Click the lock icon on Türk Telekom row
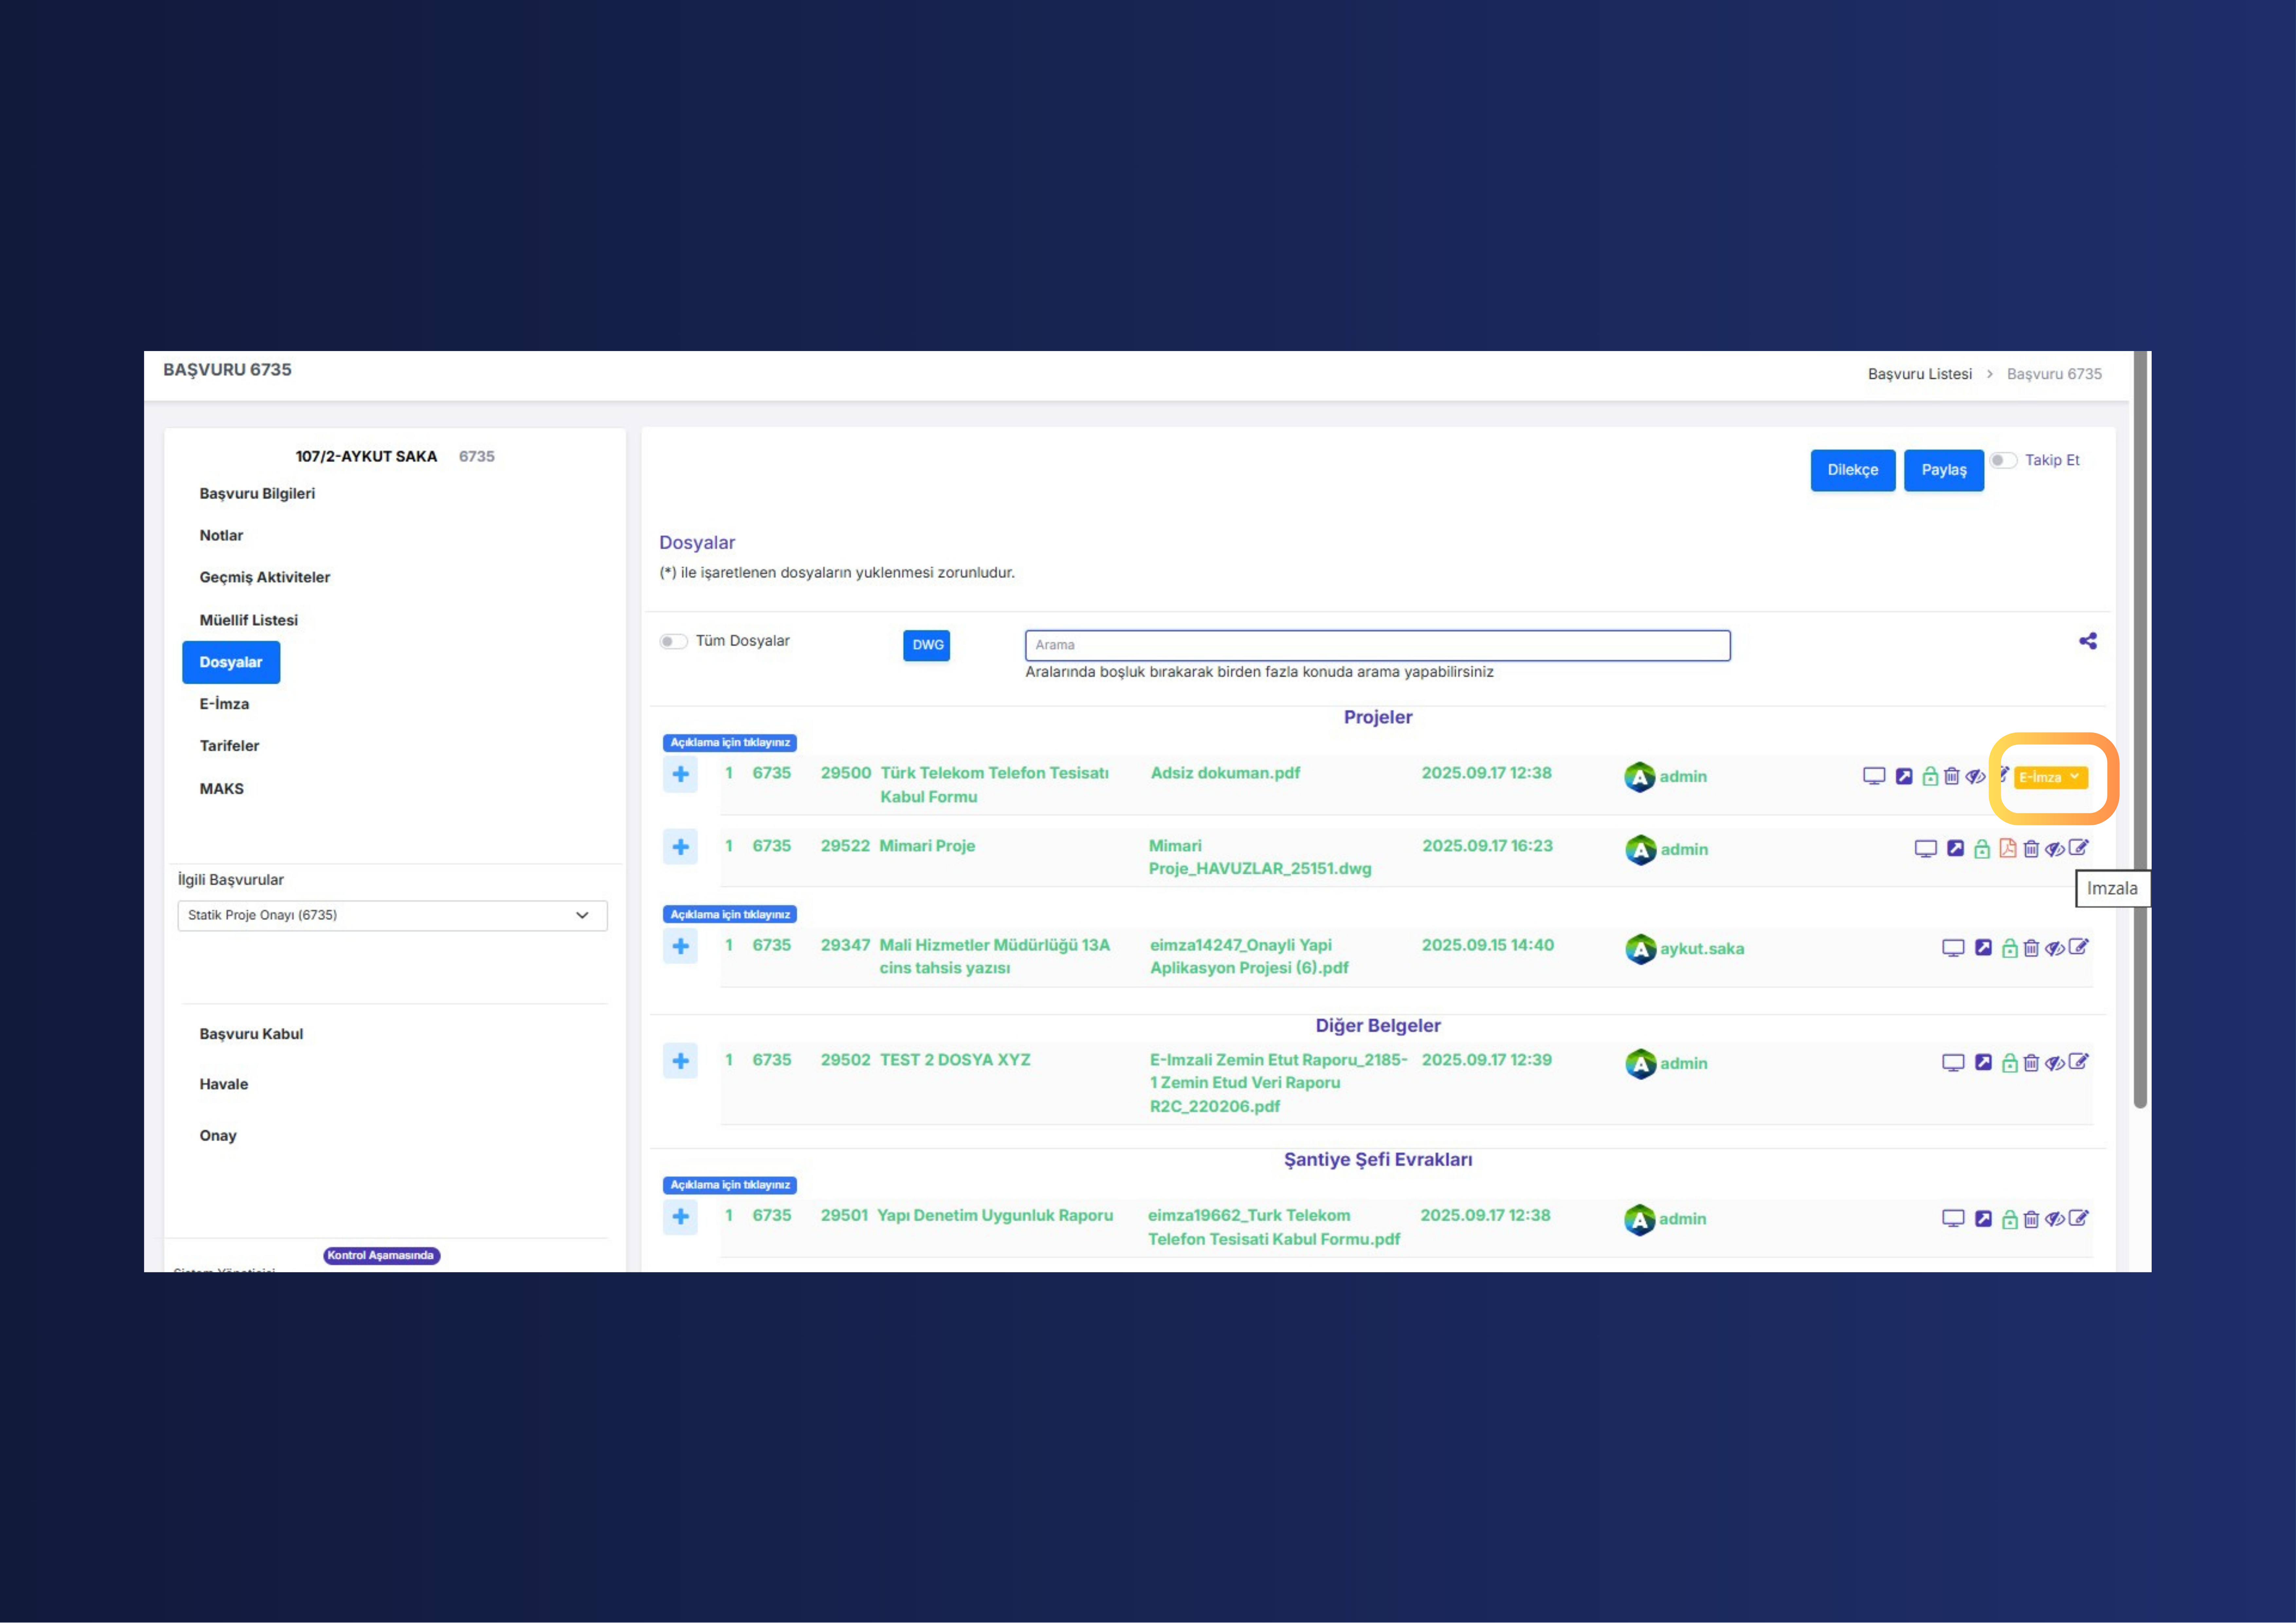 tap(1930, 776)
